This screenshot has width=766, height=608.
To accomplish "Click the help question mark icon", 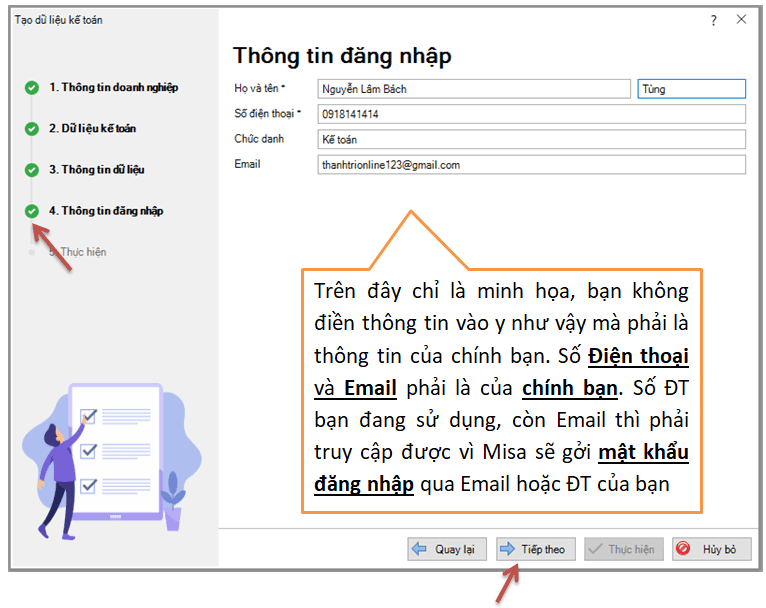I will tap(713, 20).
